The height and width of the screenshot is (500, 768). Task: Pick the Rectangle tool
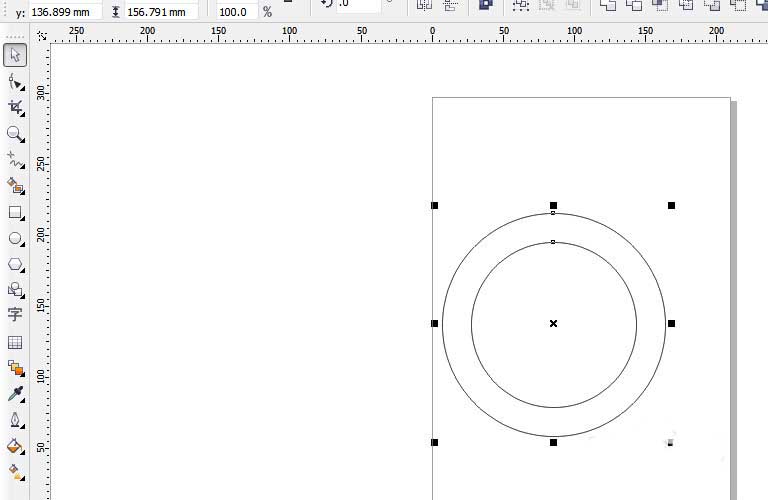coord(15,212)
